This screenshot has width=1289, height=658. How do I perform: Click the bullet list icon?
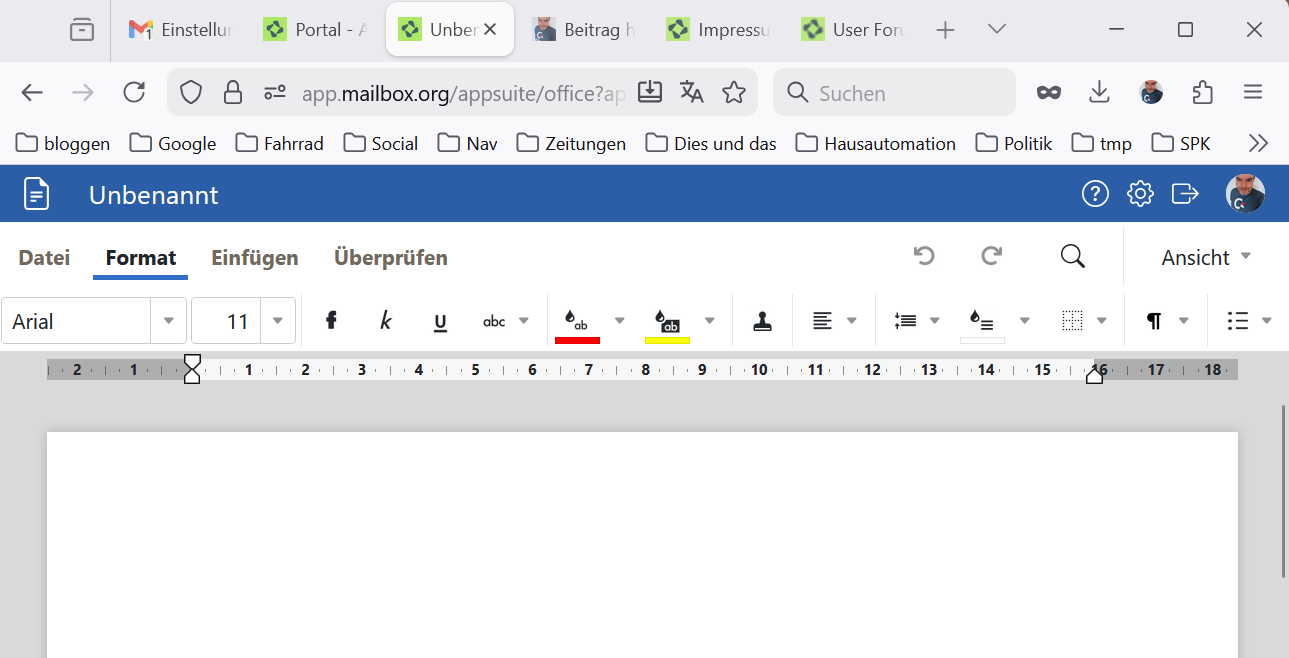tap(1238, 321)
